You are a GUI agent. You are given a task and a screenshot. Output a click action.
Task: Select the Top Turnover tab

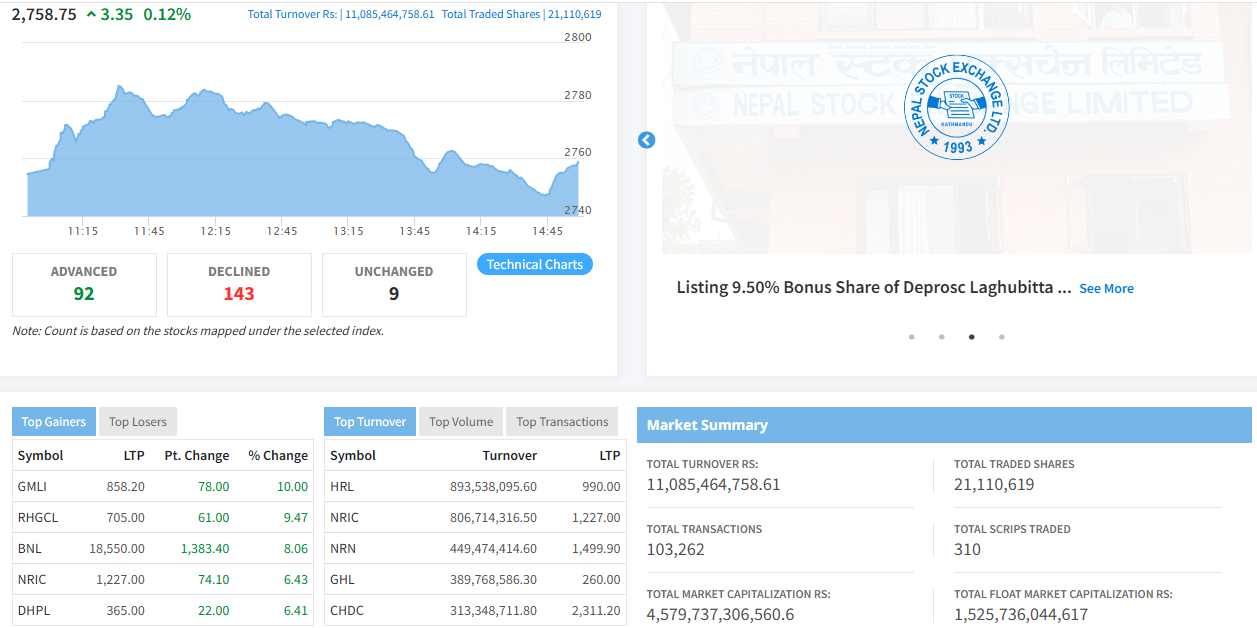(370, 422)
